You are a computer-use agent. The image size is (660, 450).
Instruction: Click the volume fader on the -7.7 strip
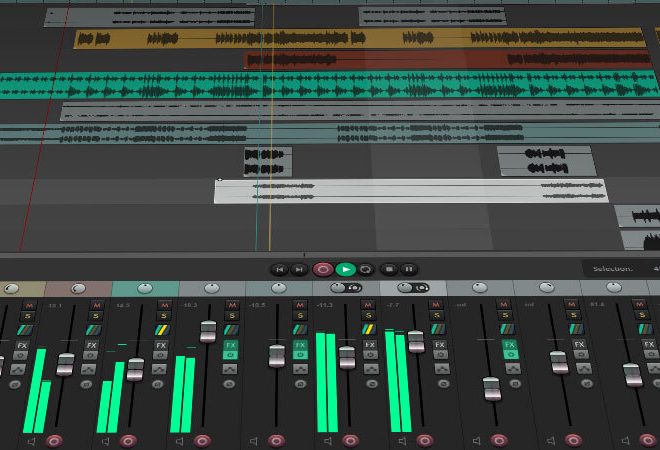point(416,341)
